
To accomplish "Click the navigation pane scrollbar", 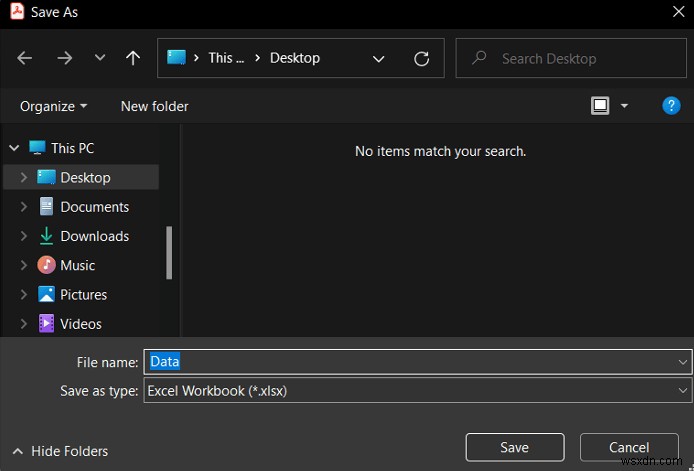I will (x=169, y=253).
